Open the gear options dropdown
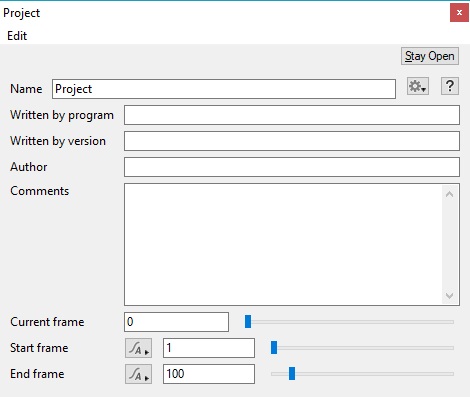This screenshot has height=397, width=470. coord(418,87)
